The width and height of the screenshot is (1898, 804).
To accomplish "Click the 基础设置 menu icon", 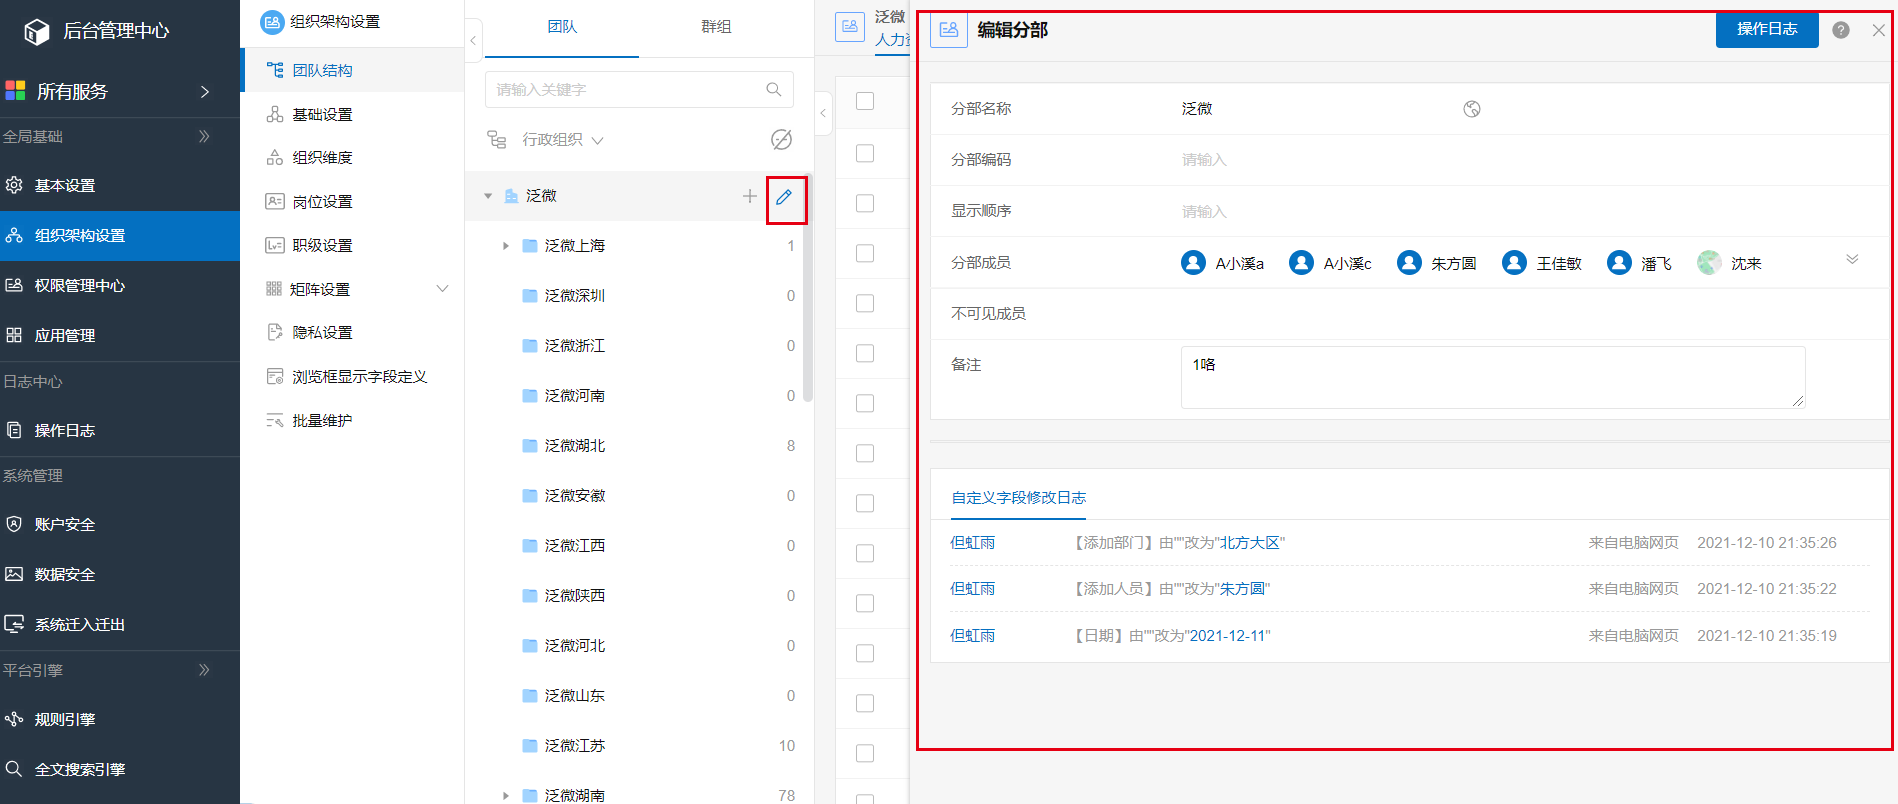I will click(274, 114).
